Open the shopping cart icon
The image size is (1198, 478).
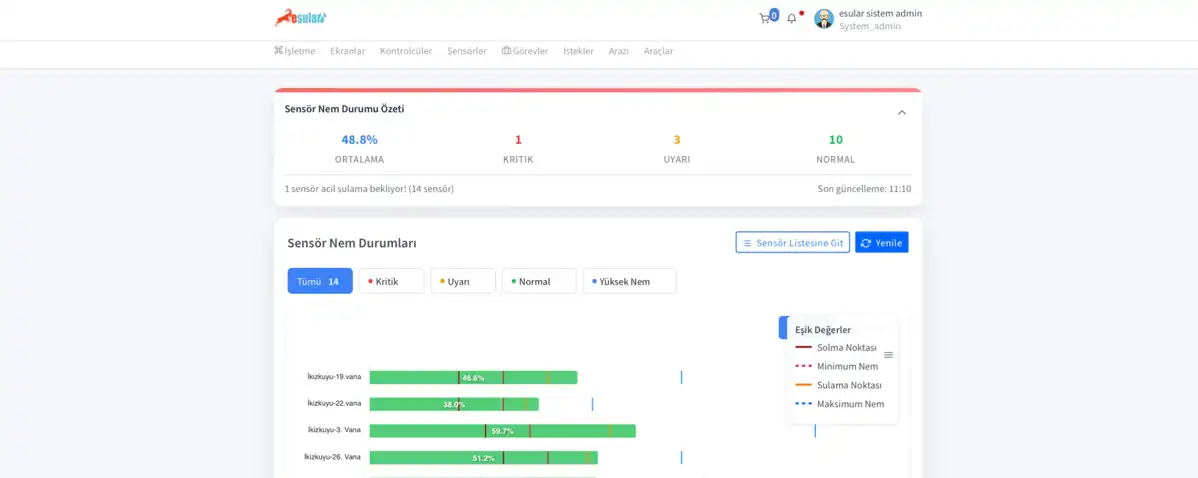pyautogui.click(x=765, y=18)
